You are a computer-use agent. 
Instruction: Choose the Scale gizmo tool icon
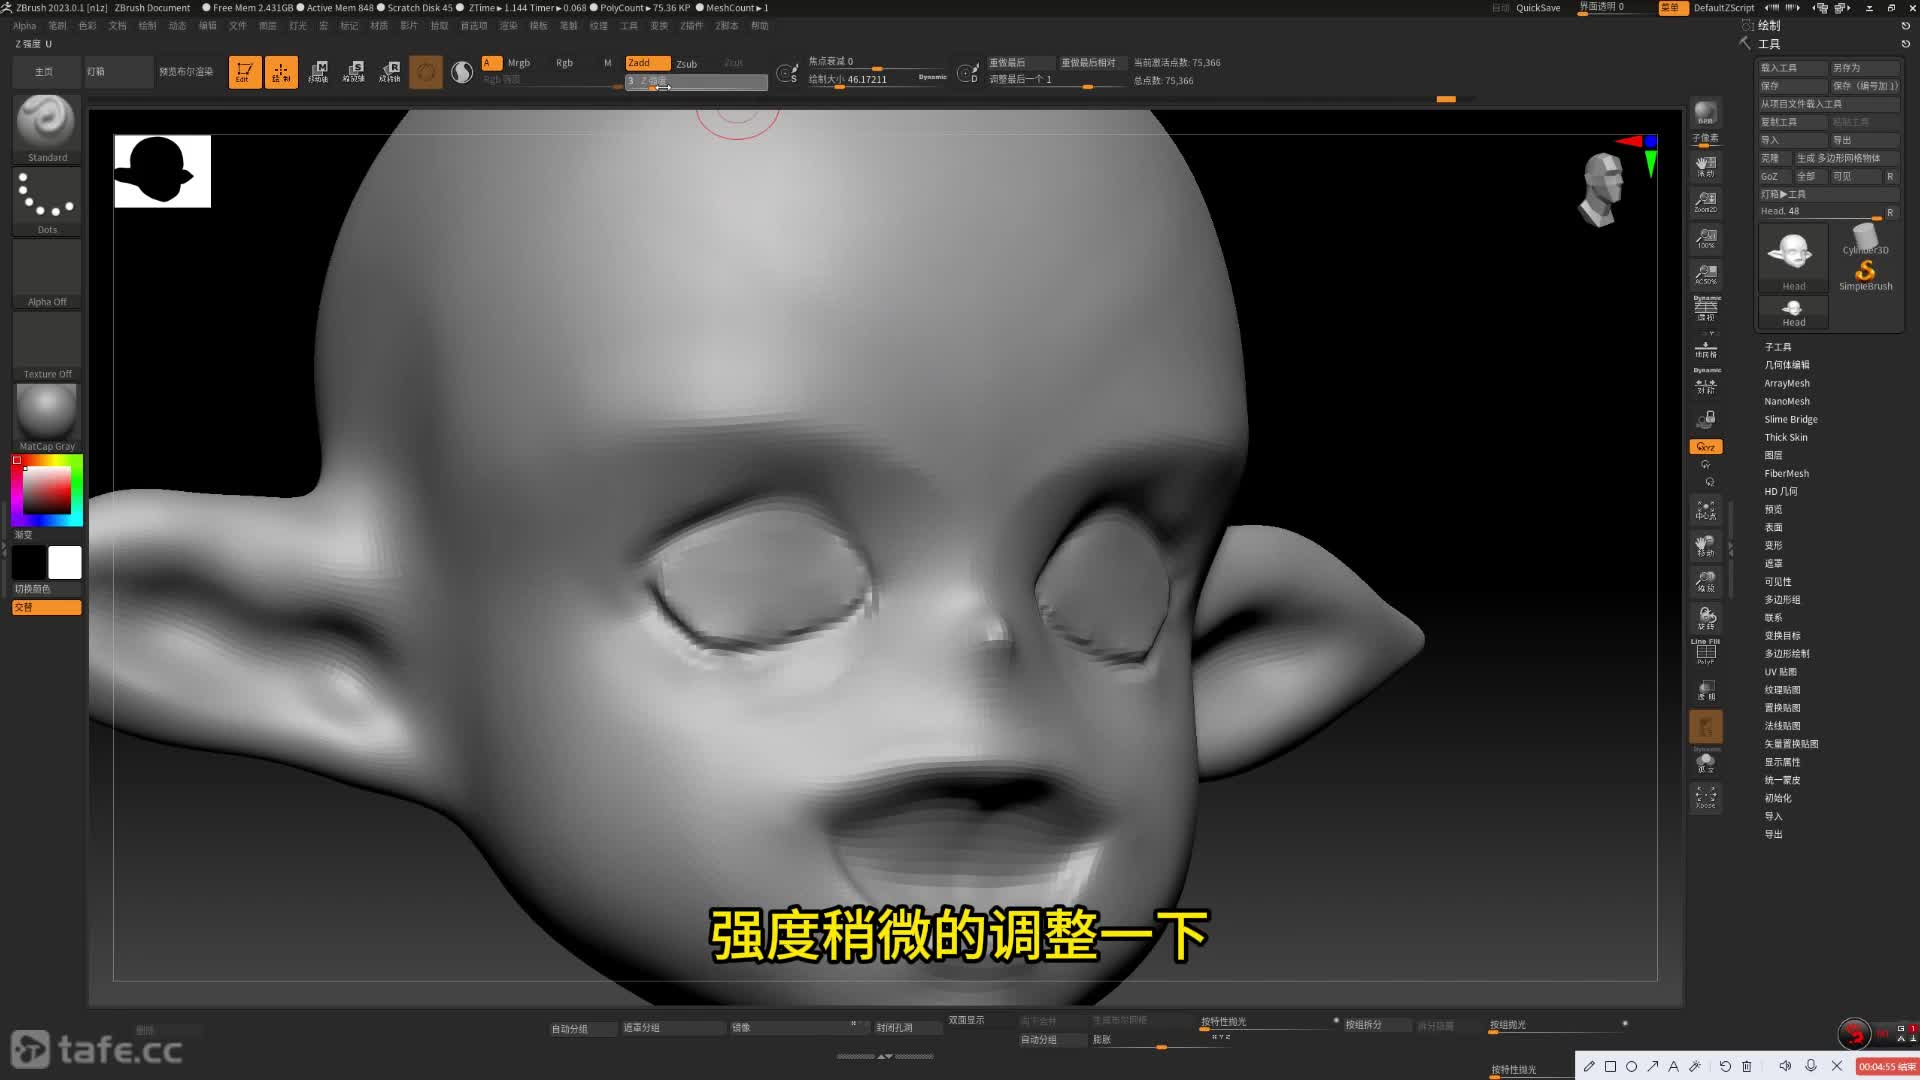354,72
